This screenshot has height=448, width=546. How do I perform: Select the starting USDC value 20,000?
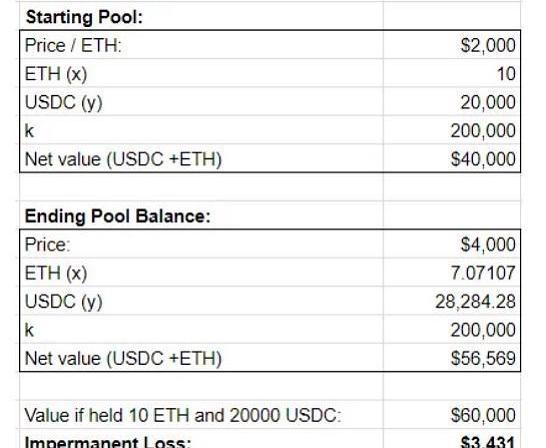[452, 102]
